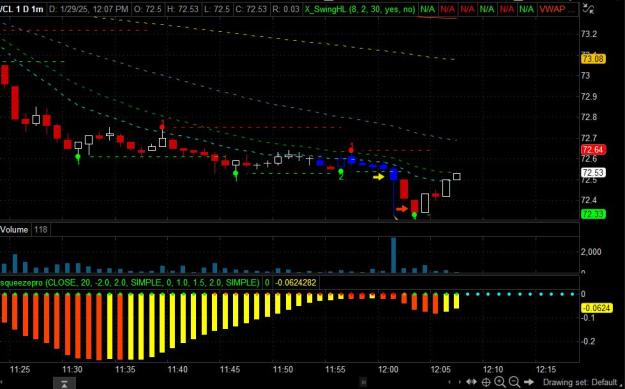The image size is (625, 389).
Task: Click the X_SwingHL study label
Action: coord(360,9)
